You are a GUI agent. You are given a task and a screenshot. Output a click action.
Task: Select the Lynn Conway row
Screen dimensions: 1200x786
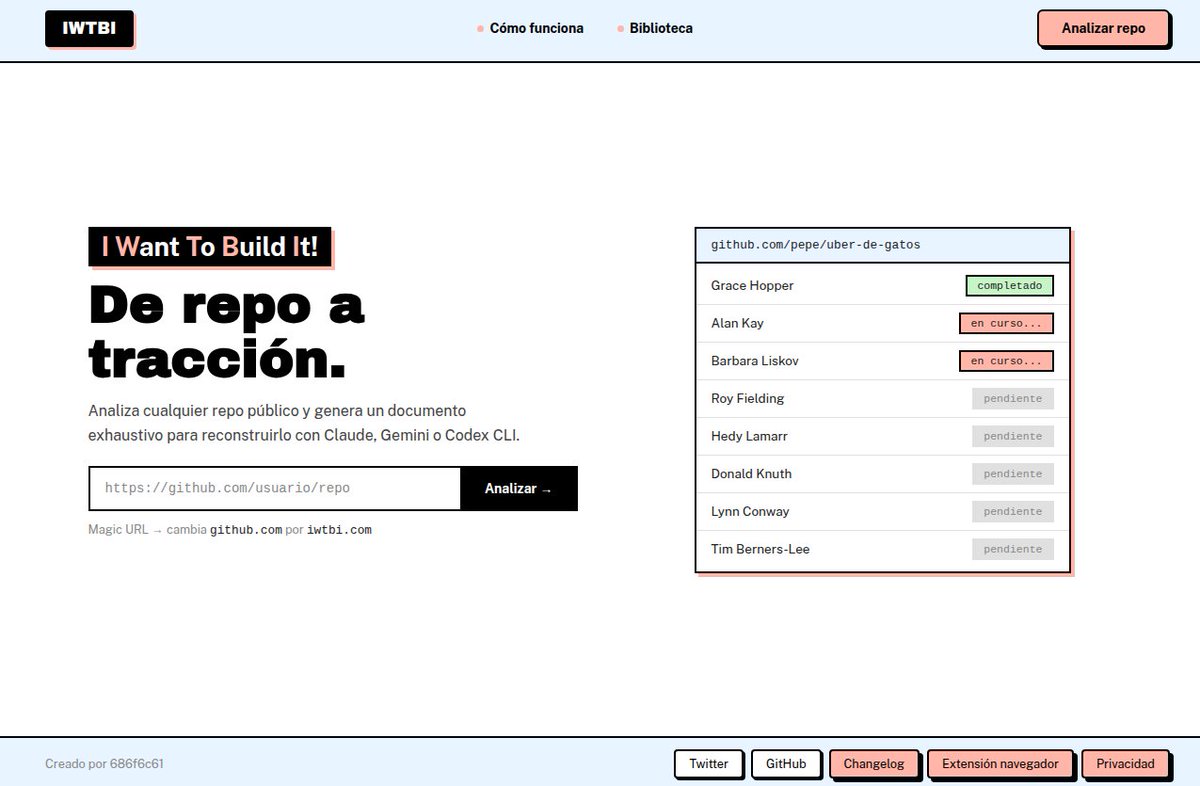(x=883, y=512)
